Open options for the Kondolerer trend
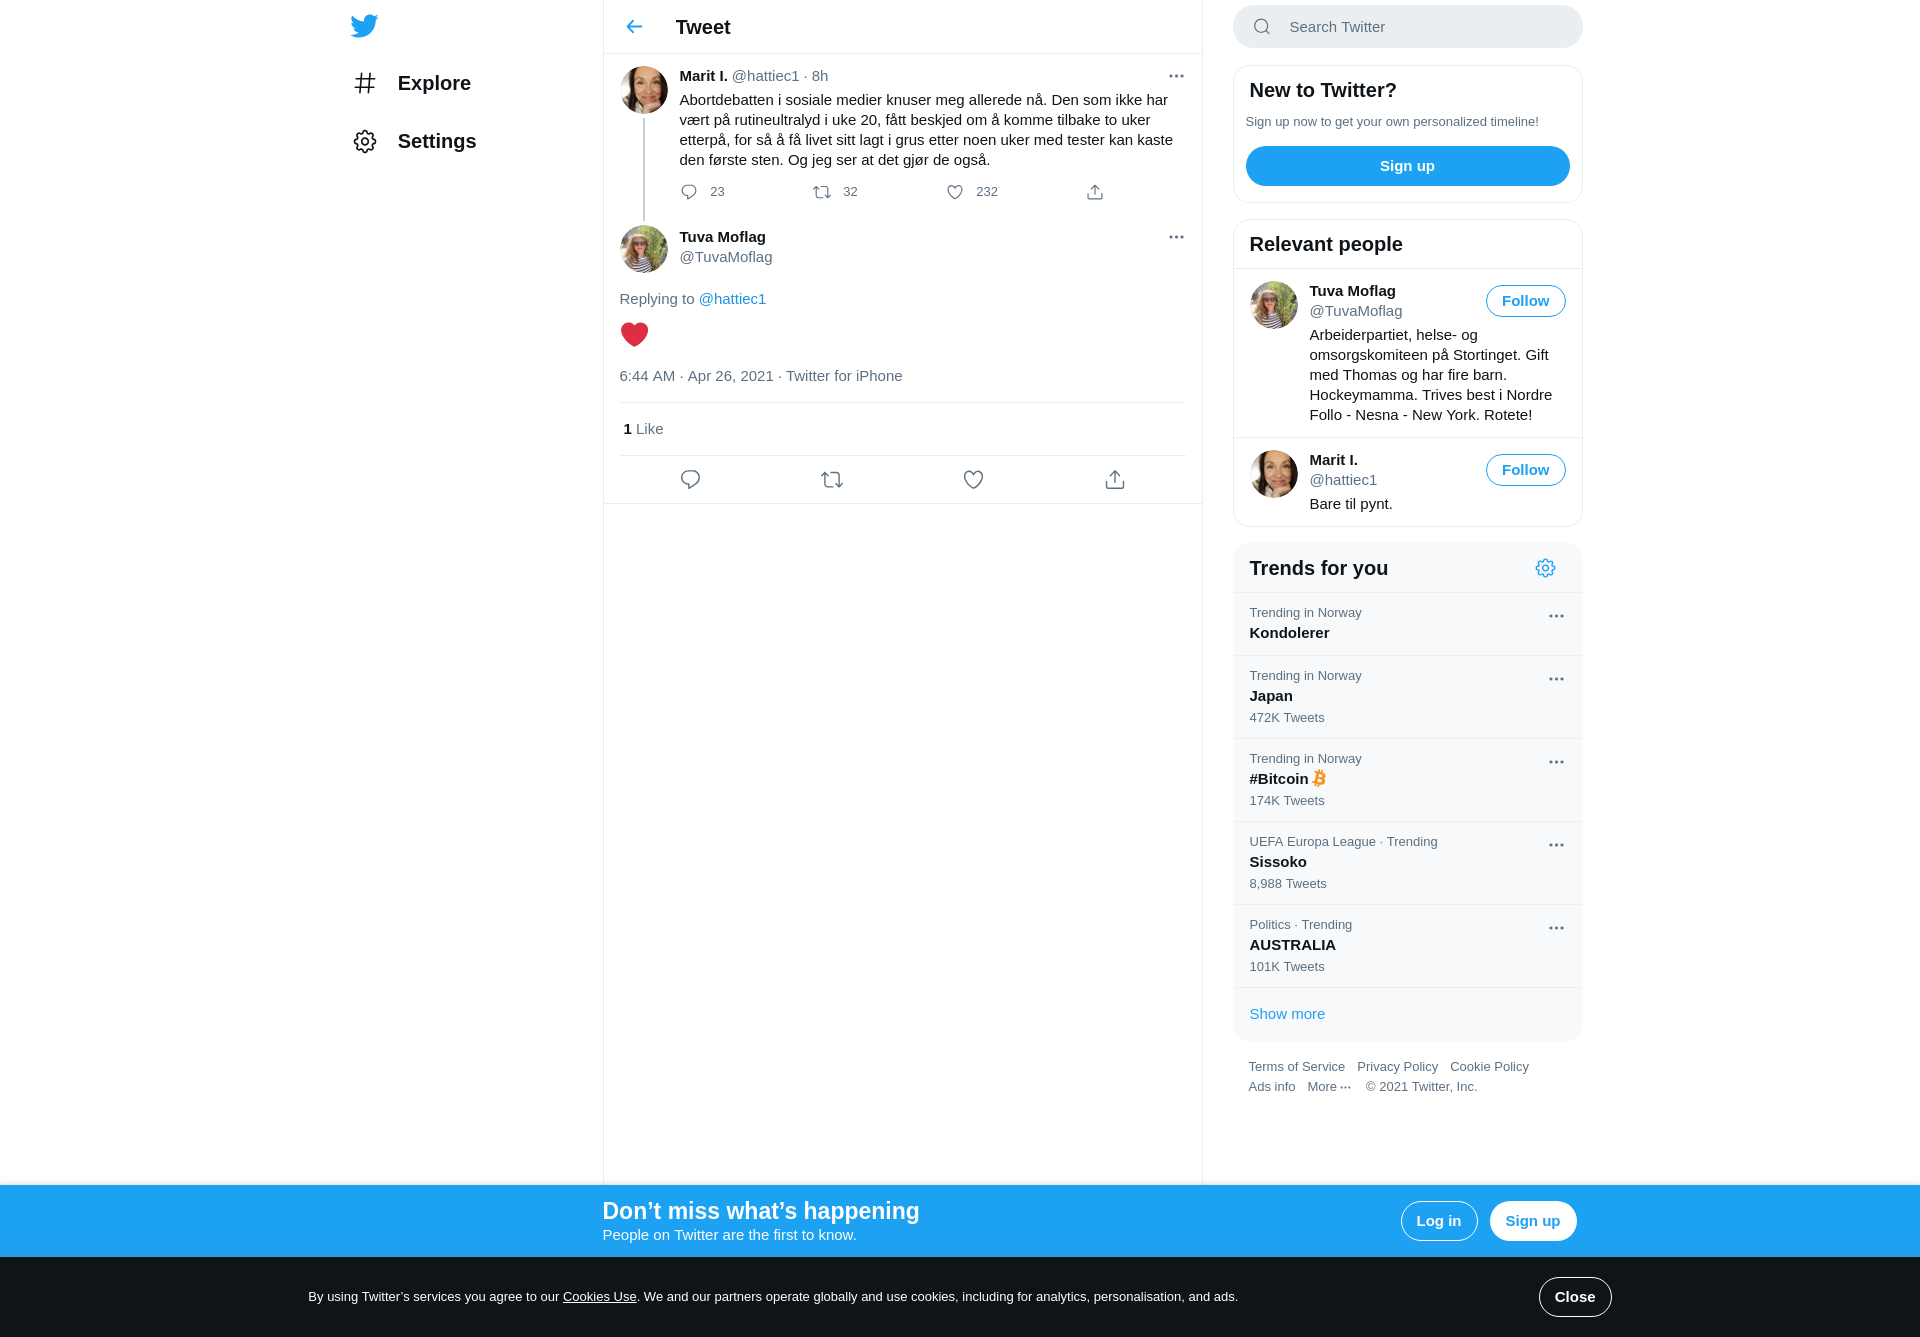 (x=1556, y=616)
